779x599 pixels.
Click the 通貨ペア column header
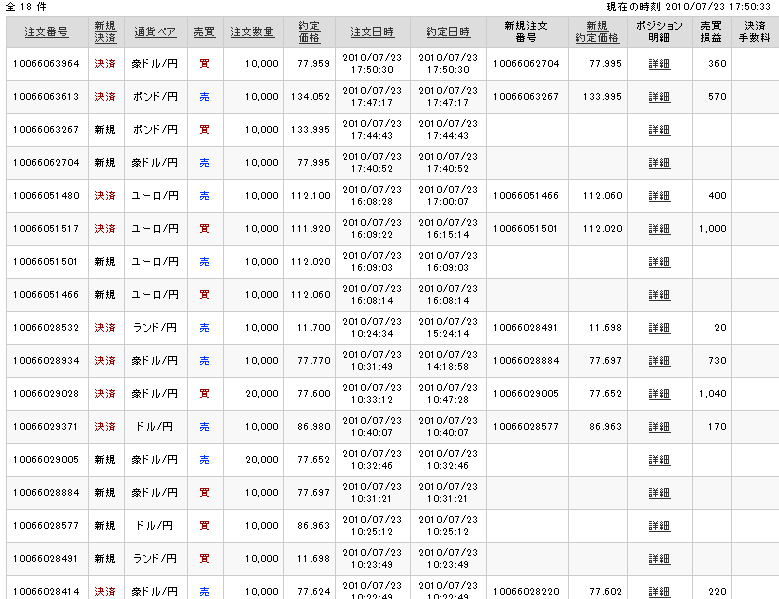pos(155,32)
